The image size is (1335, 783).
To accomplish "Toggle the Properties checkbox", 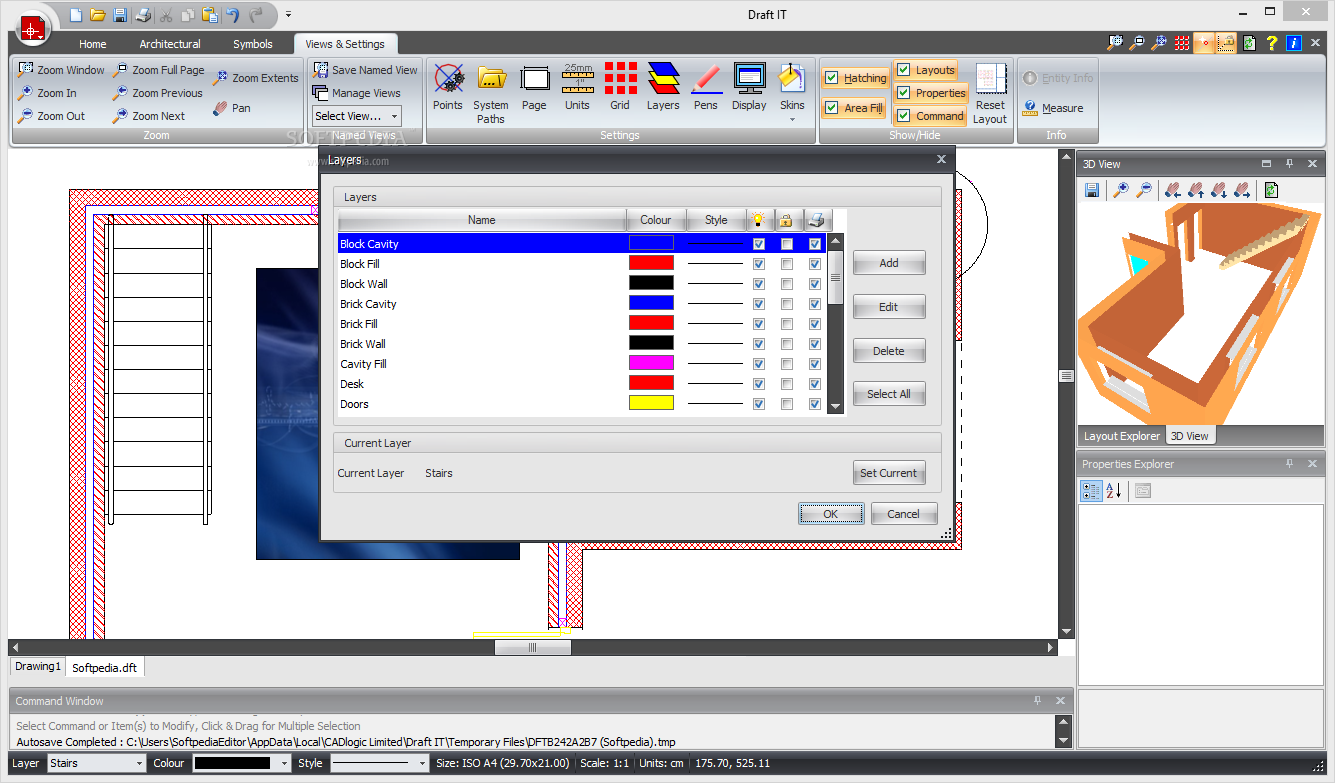I will tap(903, 93).
